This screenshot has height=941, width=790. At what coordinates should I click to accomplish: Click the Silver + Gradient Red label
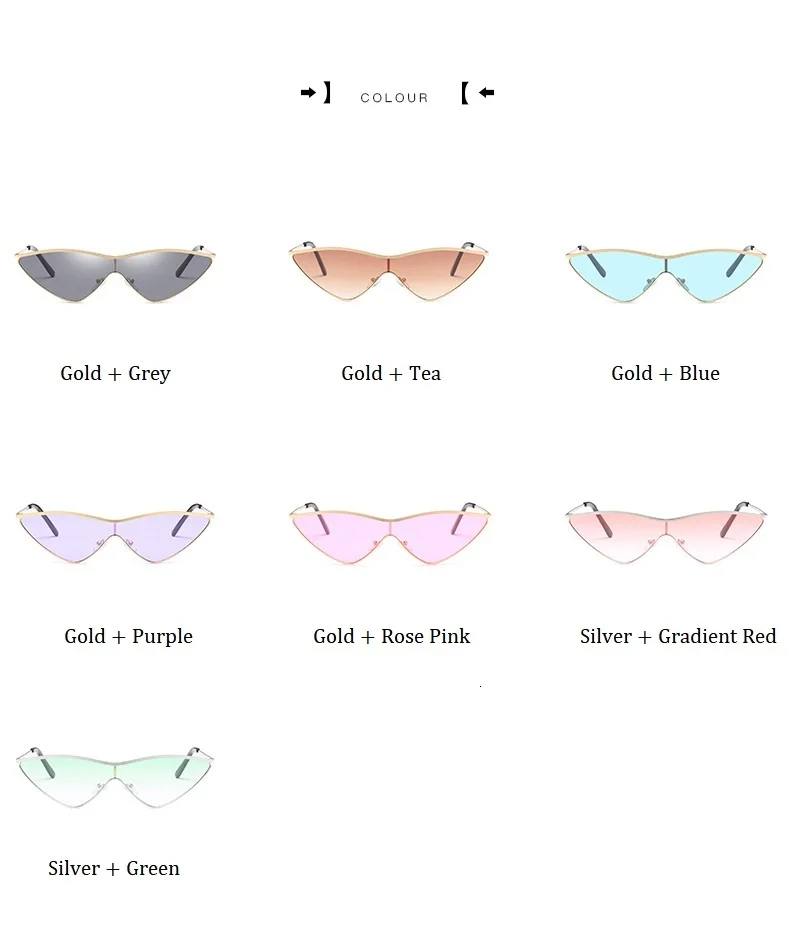click(x=678, y=636)
